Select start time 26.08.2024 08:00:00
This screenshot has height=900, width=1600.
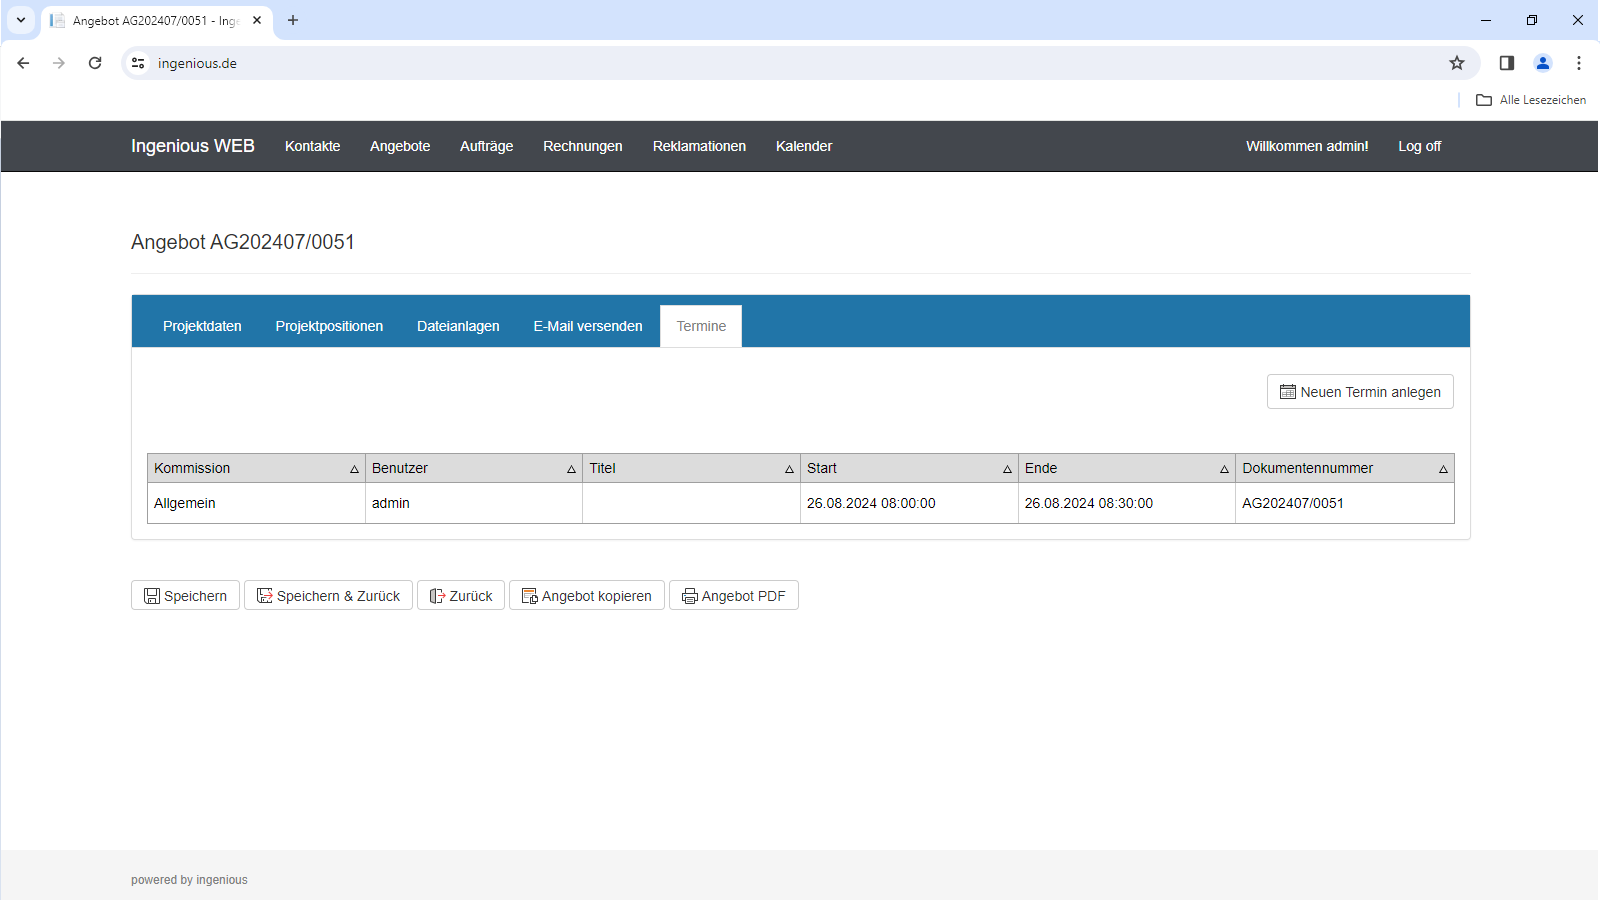click(x=909, y=503)
